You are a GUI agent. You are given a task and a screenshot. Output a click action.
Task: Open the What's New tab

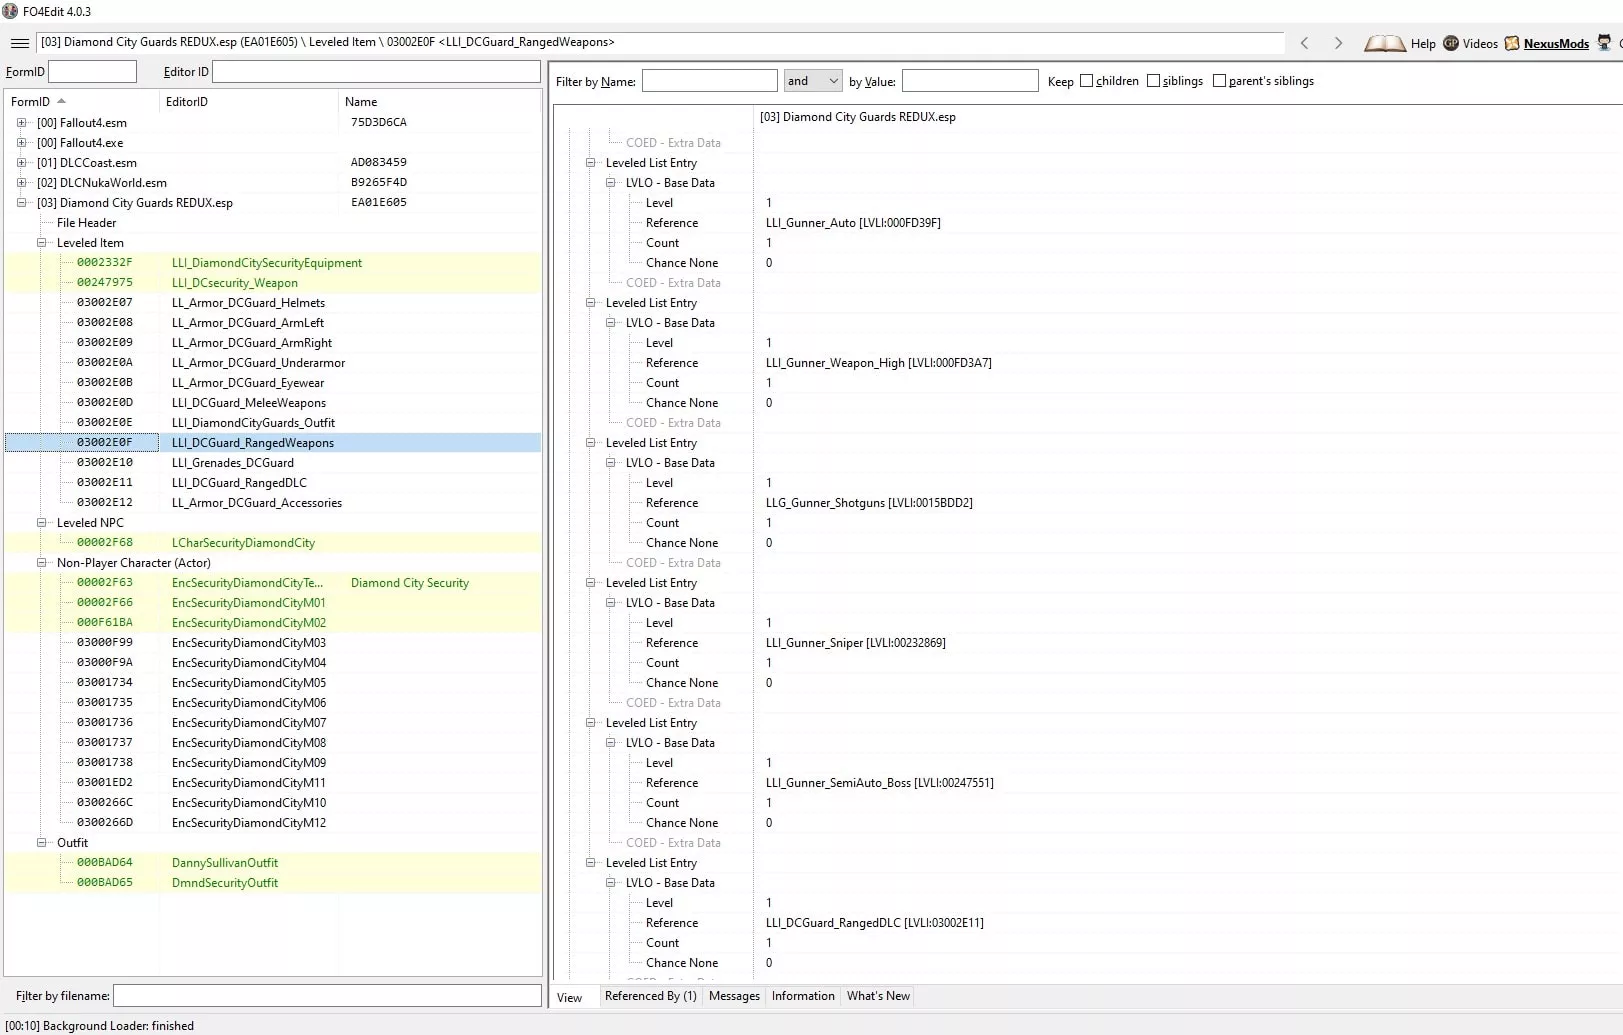click(878, 996)
